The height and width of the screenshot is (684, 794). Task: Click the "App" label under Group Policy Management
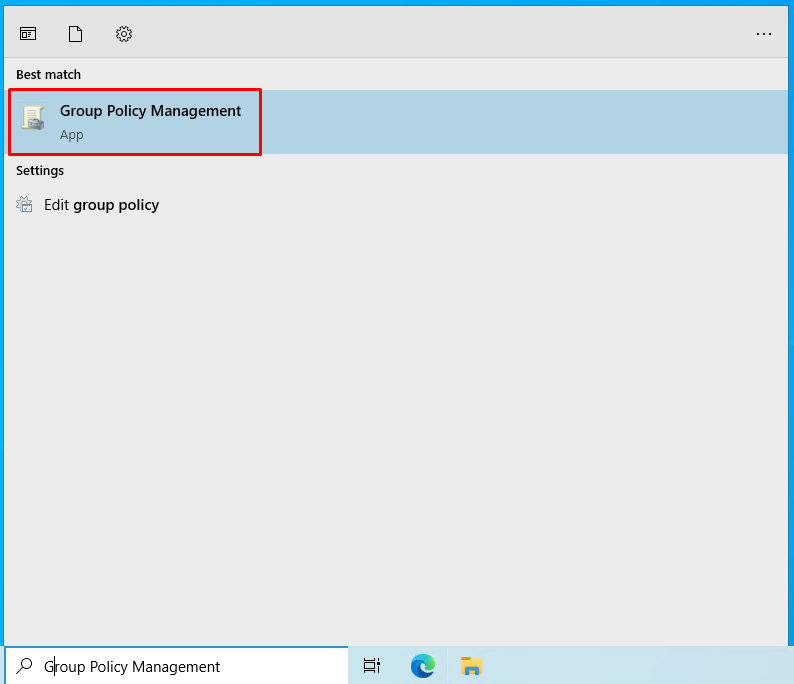[x=71, y=135]
